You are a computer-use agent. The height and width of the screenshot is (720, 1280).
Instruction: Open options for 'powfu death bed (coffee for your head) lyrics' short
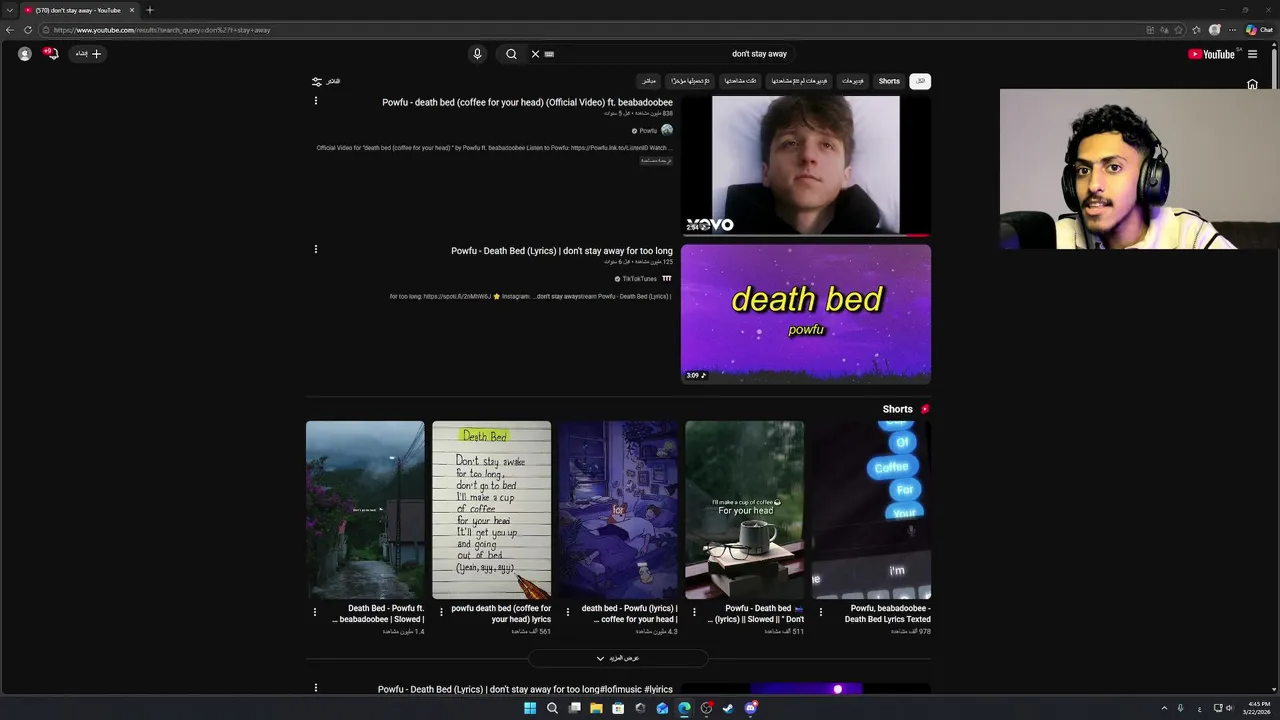tap(441, 612)
